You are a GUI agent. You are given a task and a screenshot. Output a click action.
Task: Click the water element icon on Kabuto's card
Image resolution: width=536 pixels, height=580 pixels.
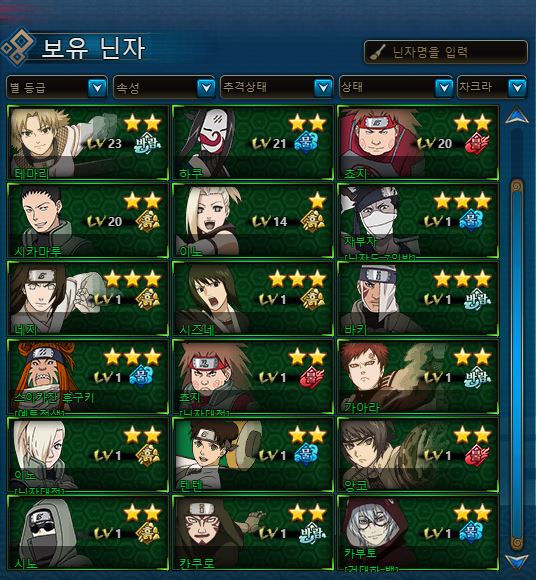(471, 533)
